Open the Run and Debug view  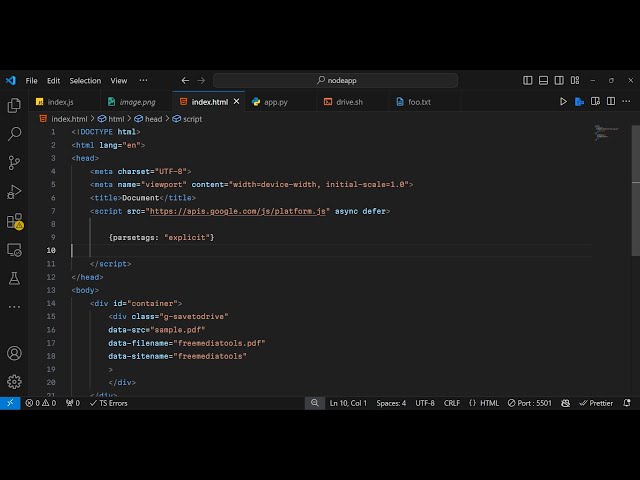click(x=14, y=191)
